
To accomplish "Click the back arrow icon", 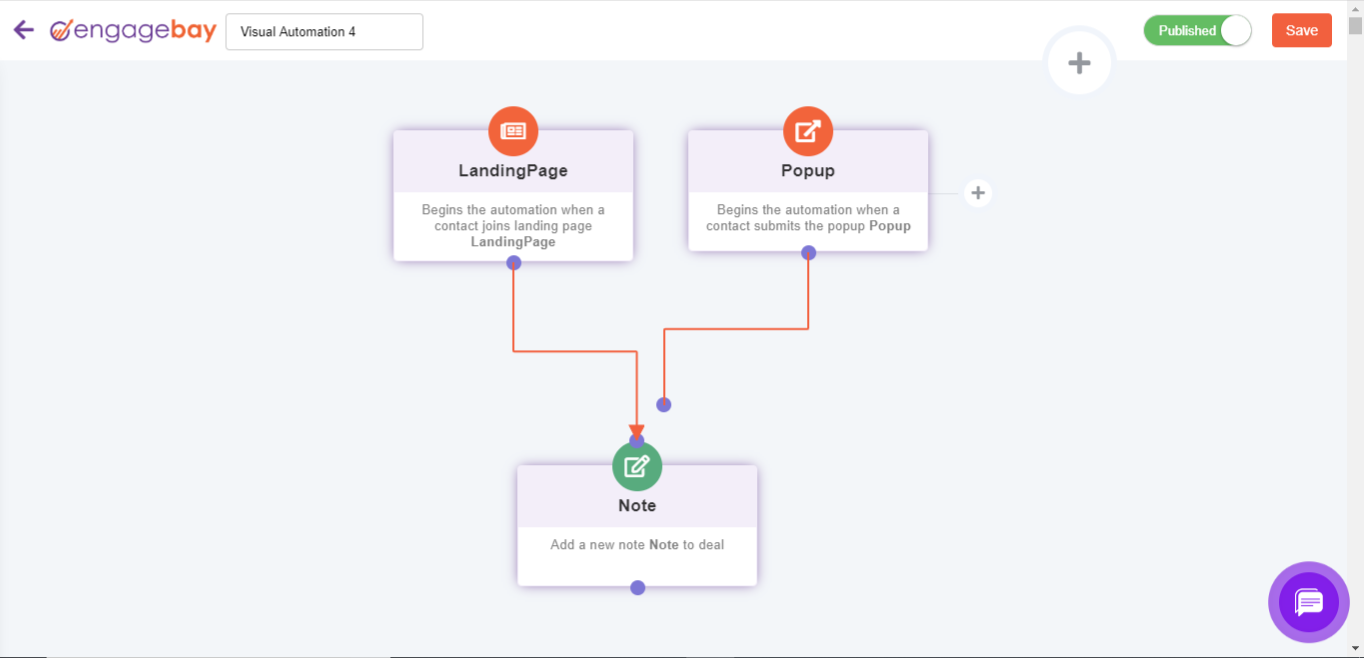I will (x=24, y=30).
